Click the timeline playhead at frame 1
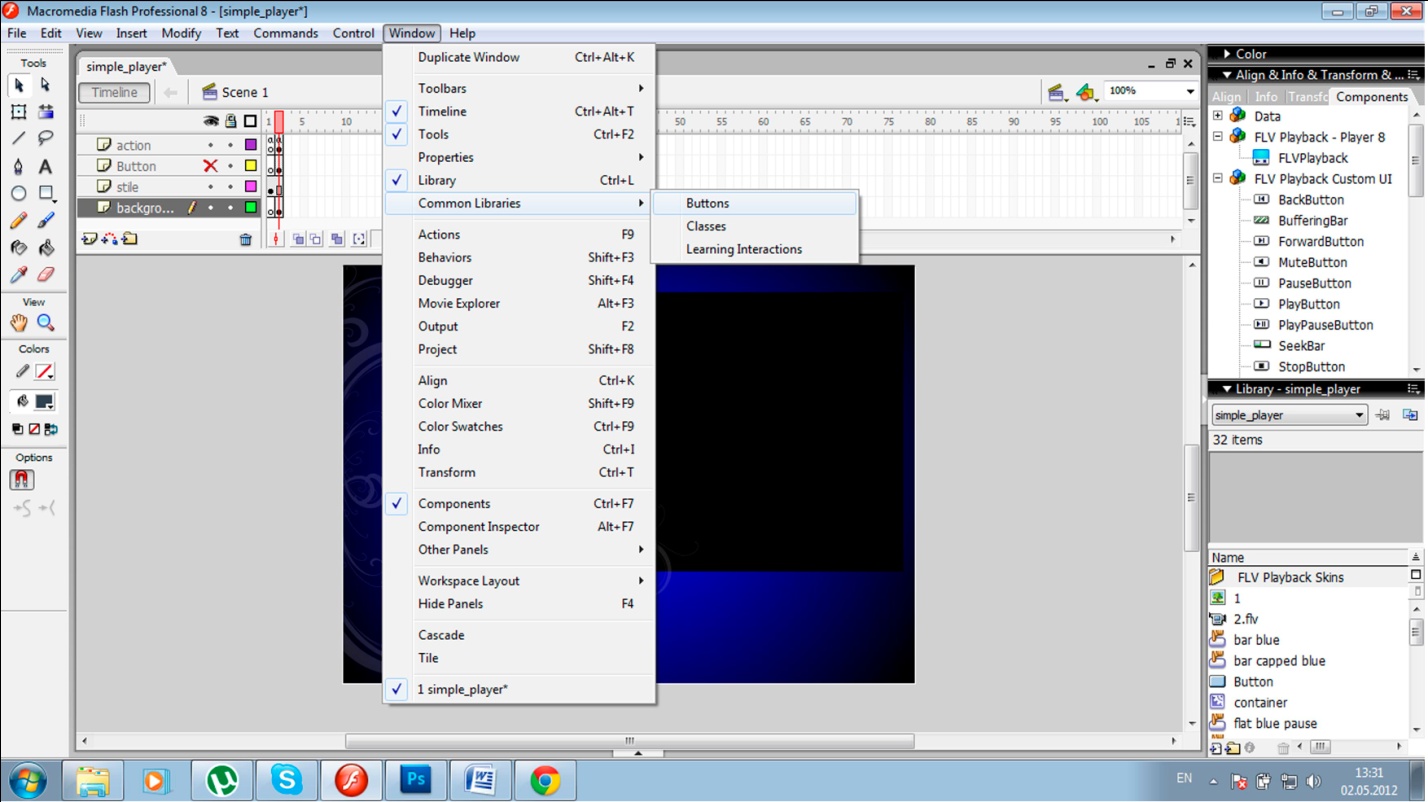 279,122
